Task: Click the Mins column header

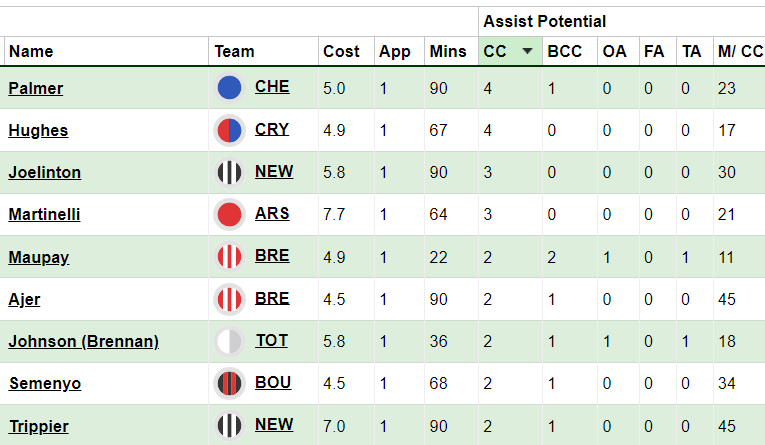Action: (448, 51)
